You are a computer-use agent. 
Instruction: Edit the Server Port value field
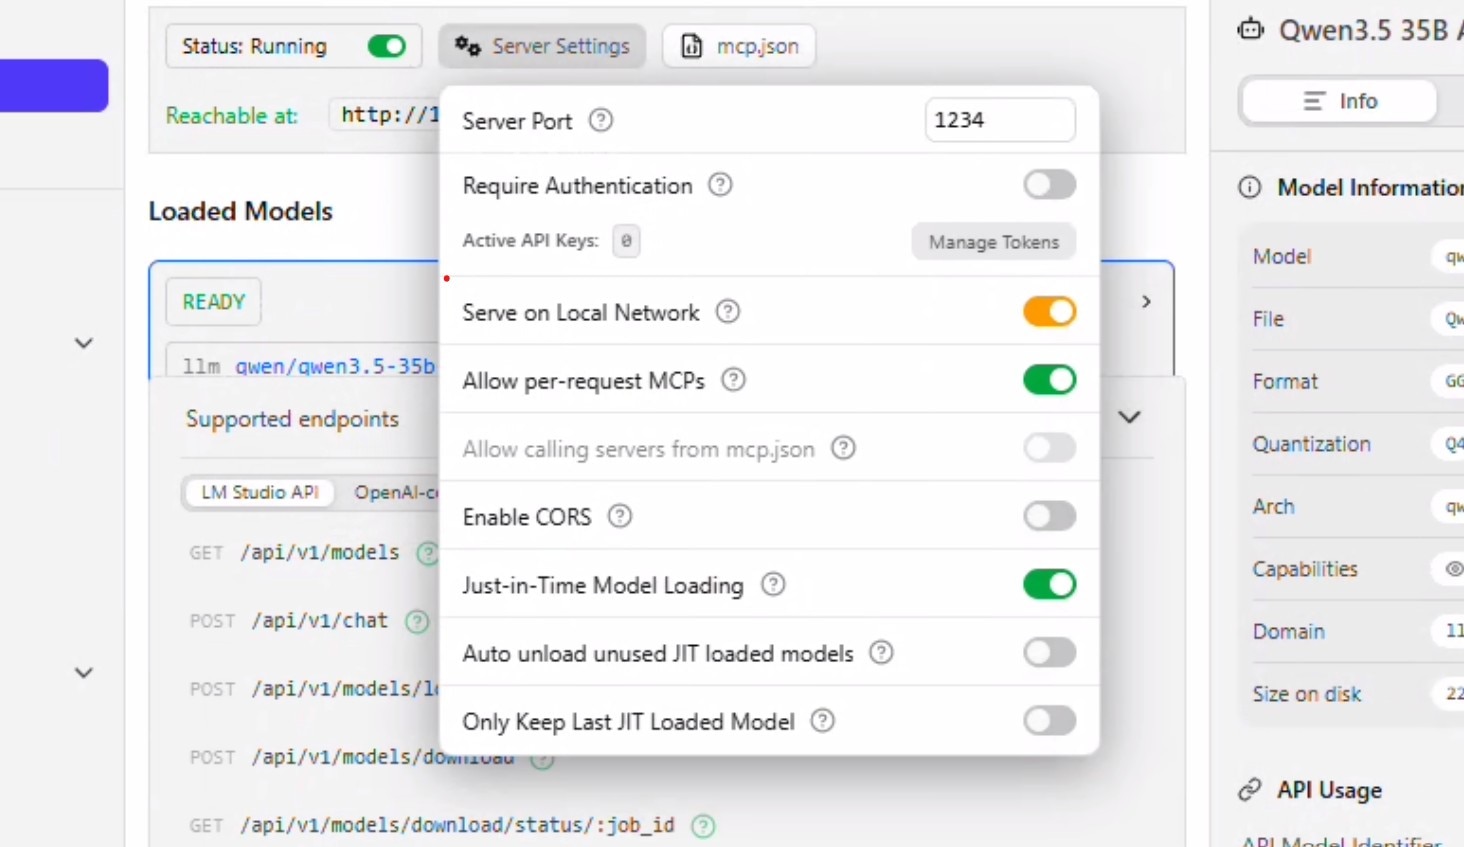coord(999,119)
